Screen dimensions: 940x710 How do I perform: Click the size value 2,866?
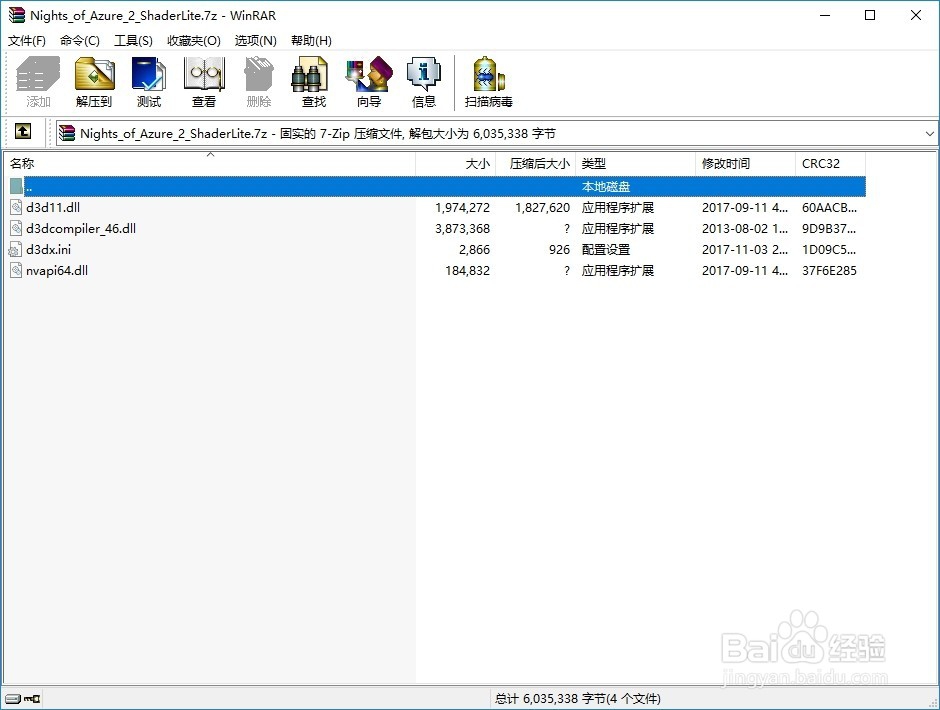474,249
